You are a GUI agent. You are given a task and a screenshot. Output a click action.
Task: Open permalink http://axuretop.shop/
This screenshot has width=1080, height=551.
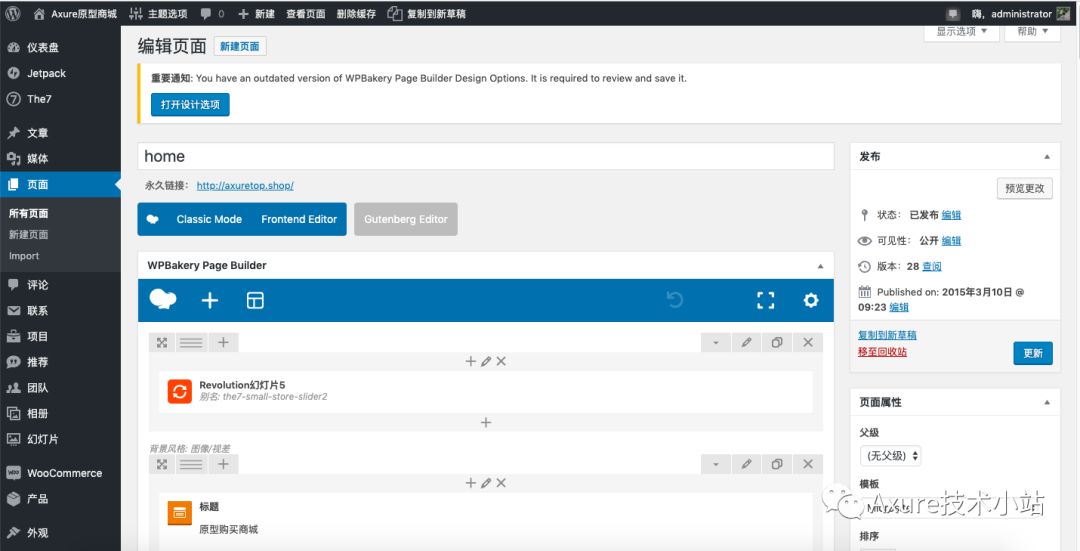pyautogui.click(x=245, y=185)
